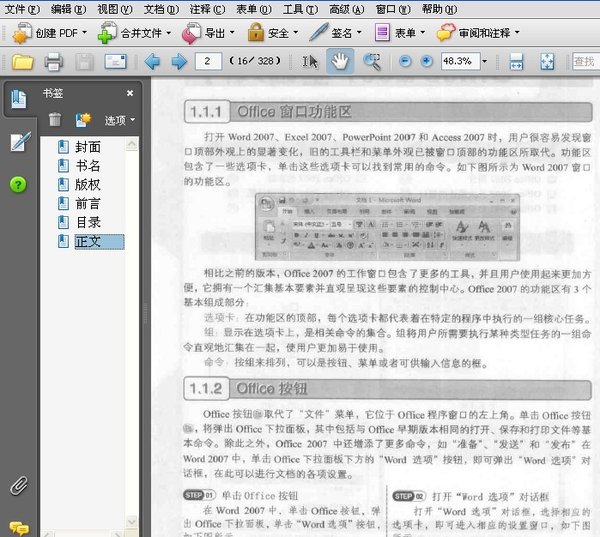Click the page number input field
The height and width of the screenshot is (537, 600).
209,62
